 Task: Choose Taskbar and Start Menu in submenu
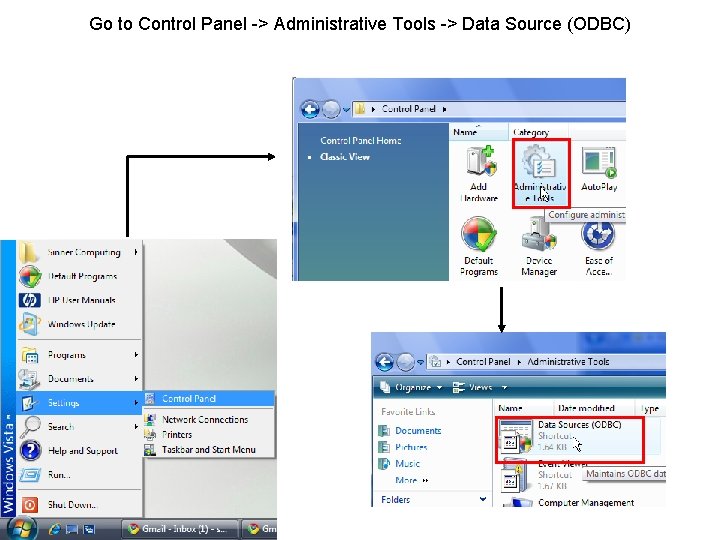209,450
